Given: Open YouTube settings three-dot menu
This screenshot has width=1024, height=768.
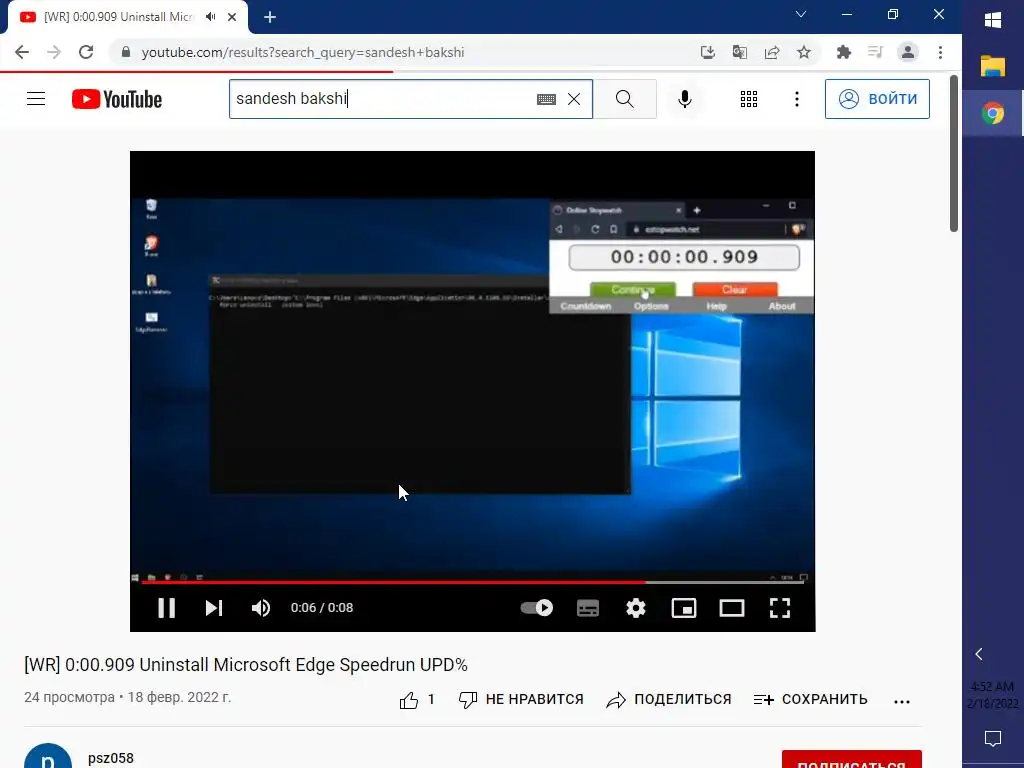Looking at the screenshot, I should pos(797,99).
